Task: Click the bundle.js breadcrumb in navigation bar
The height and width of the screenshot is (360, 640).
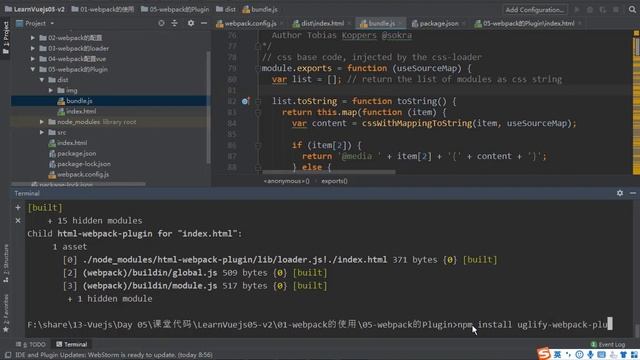Action: point(260,9)
